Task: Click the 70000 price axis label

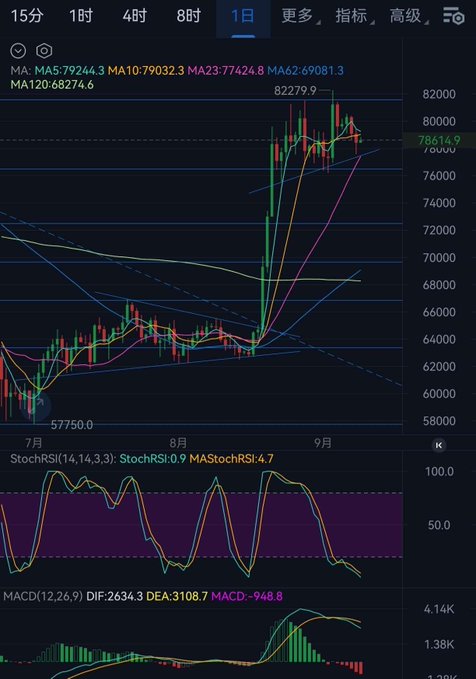Action: click(439, 258)
